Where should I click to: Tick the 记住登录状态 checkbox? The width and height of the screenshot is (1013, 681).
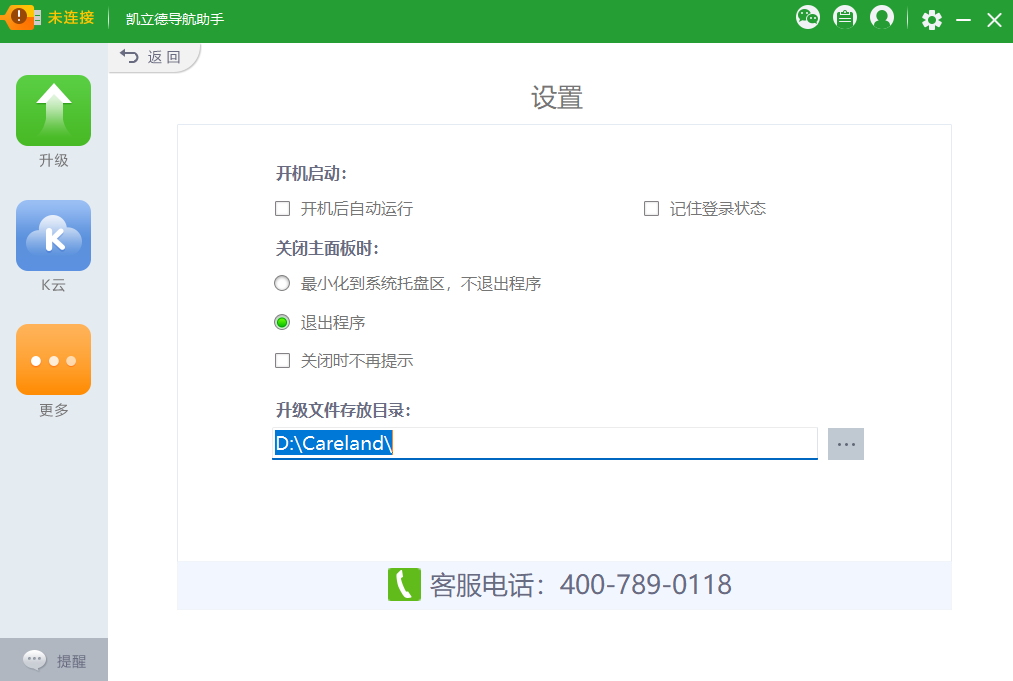tap(651, 209)
